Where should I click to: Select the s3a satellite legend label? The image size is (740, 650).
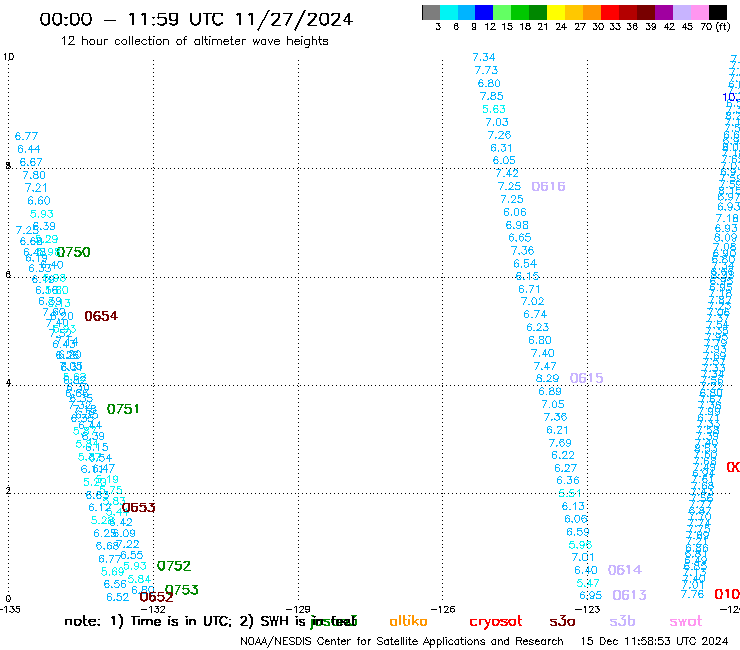(562, 622)
